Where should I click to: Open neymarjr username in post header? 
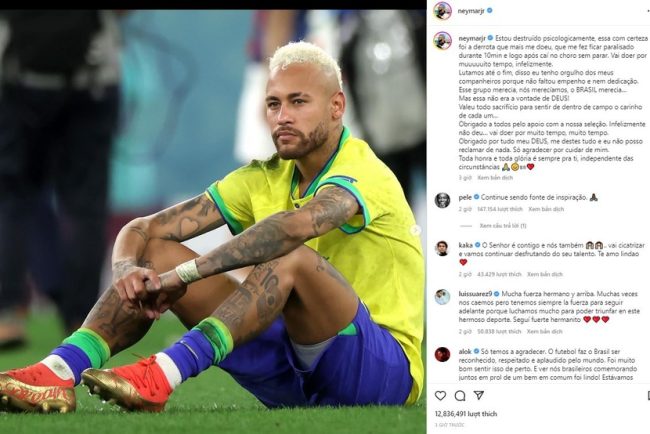(x=471, y=11)
